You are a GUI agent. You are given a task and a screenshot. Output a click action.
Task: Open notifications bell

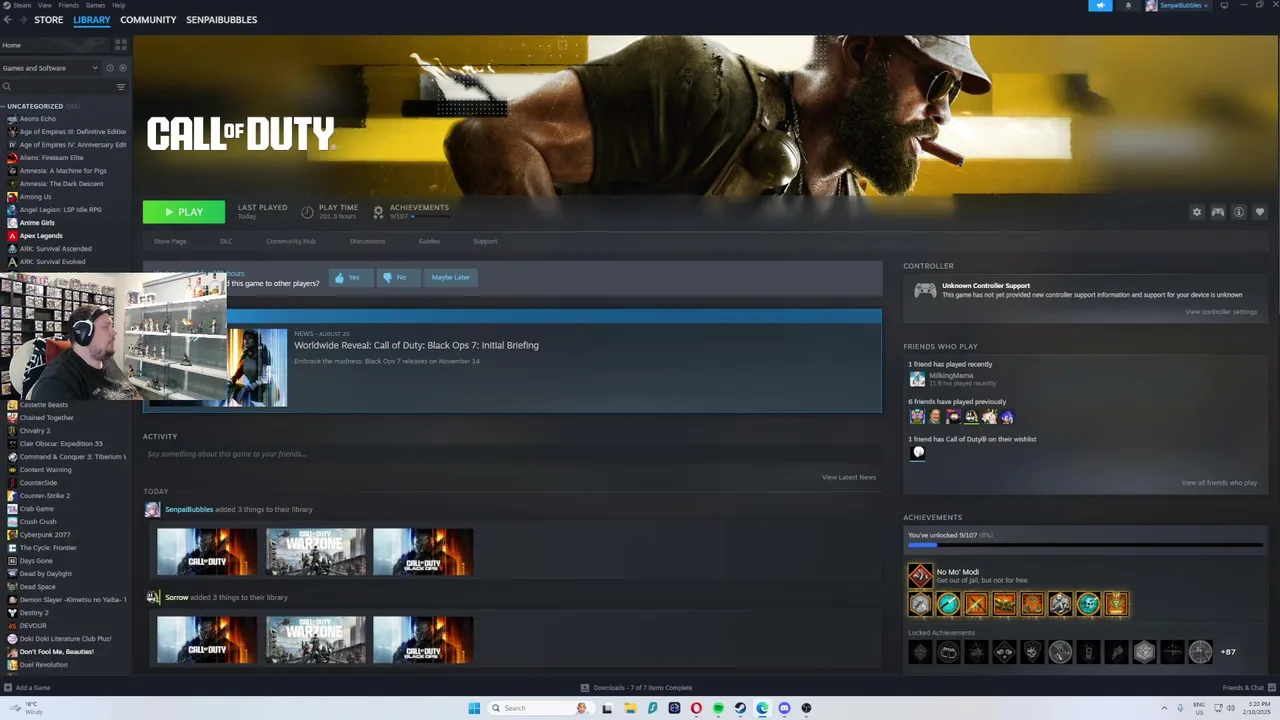1129,5
